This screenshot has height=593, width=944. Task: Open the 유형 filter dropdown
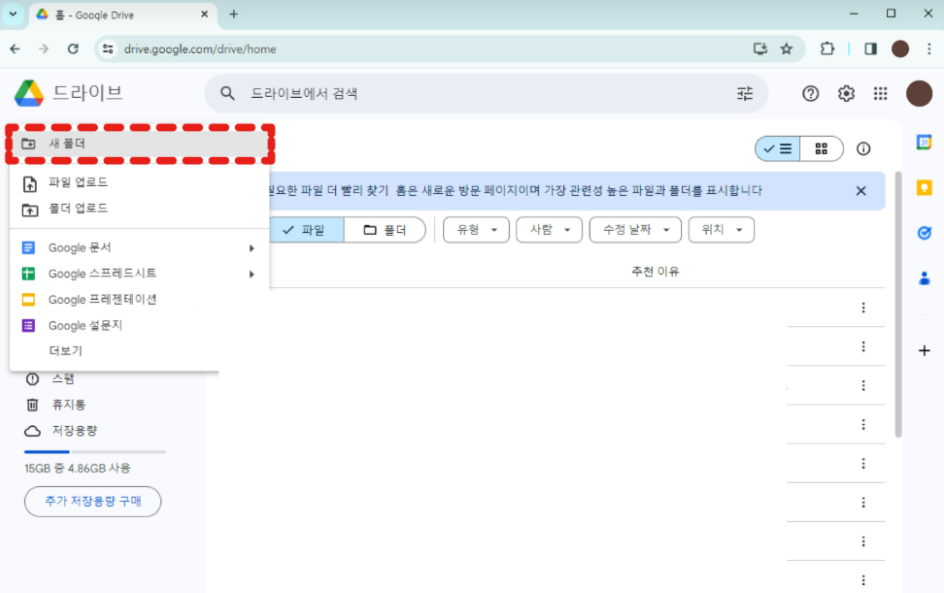click(x=476, y=230)
